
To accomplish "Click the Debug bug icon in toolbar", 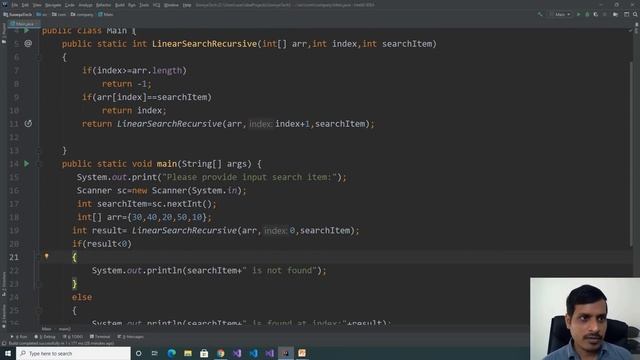I will click(587, 14).
